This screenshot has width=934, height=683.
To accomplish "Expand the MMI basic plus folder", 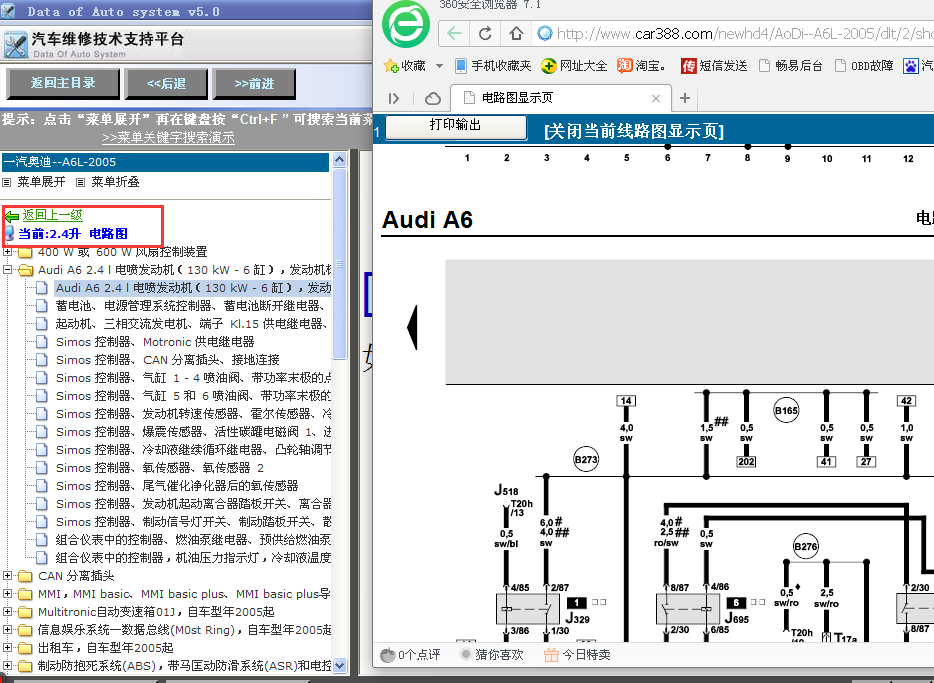I will [x=8, y=594].
